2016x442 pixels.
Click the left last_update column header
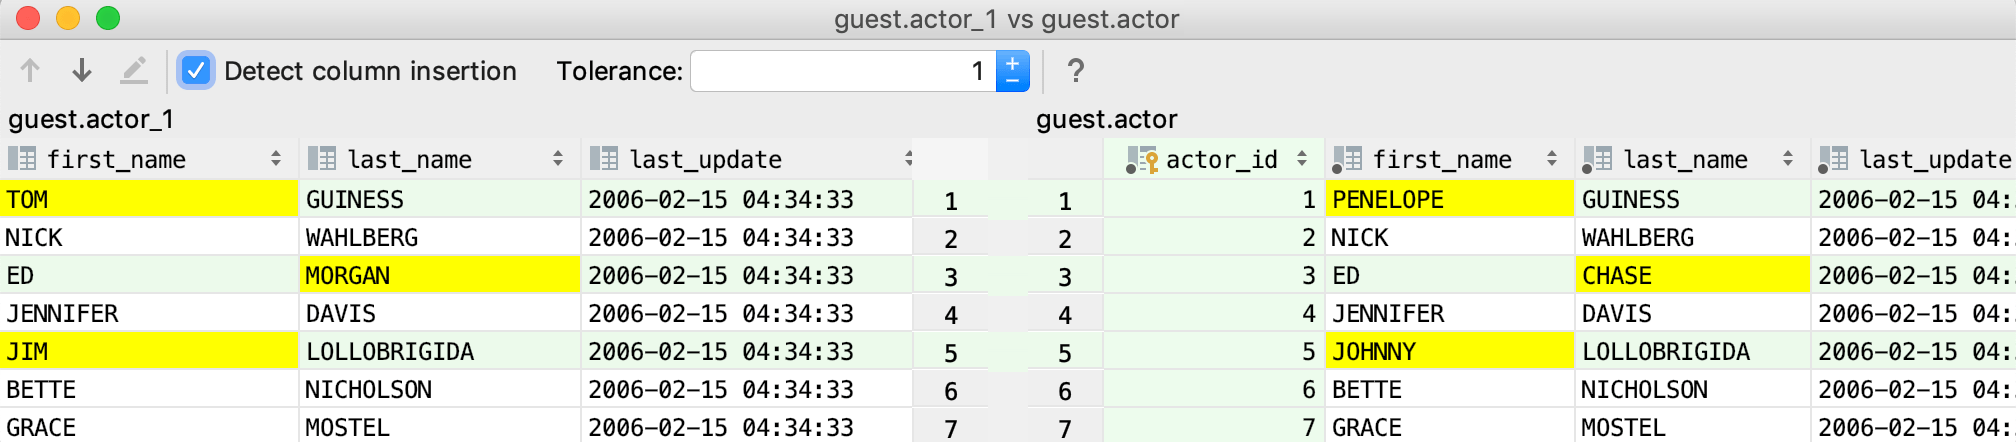tap(705, 160)
